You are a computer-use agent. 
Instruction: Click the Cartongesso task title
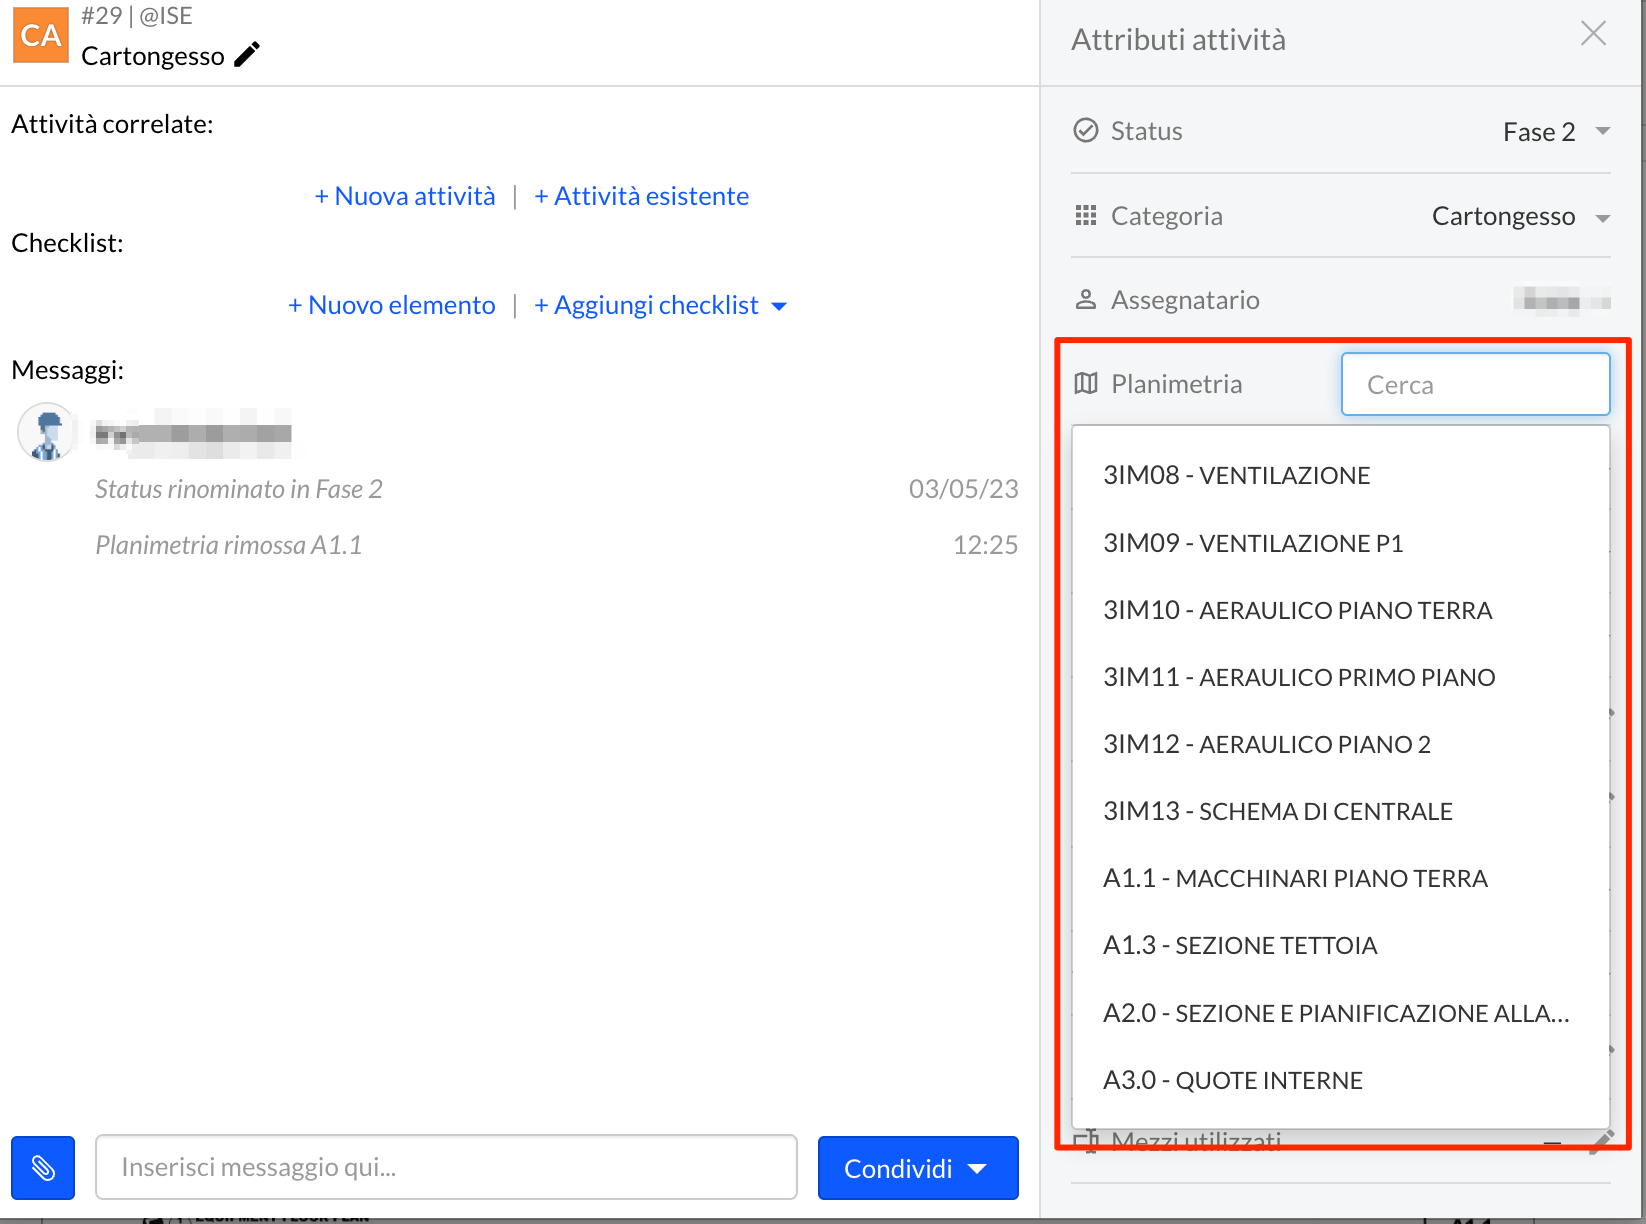point(153,56)
